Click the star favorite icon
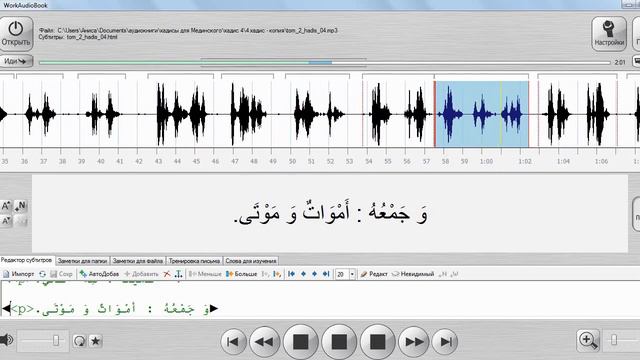640x360 pixels. pyautogui.click(x=96, y=340)
